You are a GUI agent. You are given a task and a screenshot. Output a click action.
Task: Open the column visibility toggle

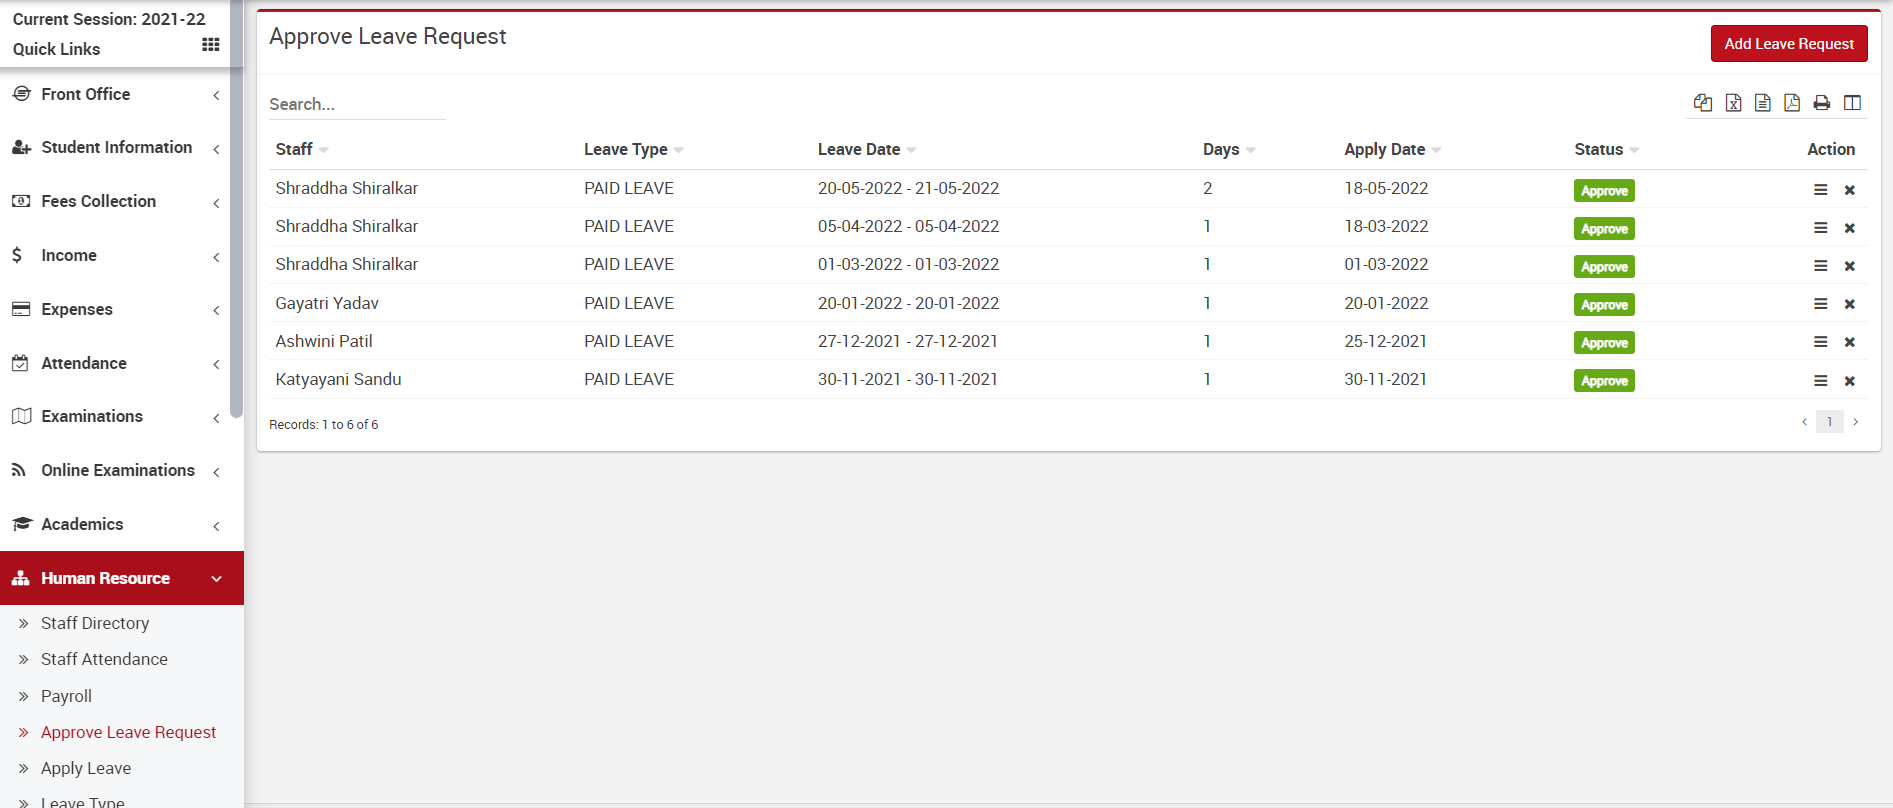pyautogui.click(x=1852, y=103)
